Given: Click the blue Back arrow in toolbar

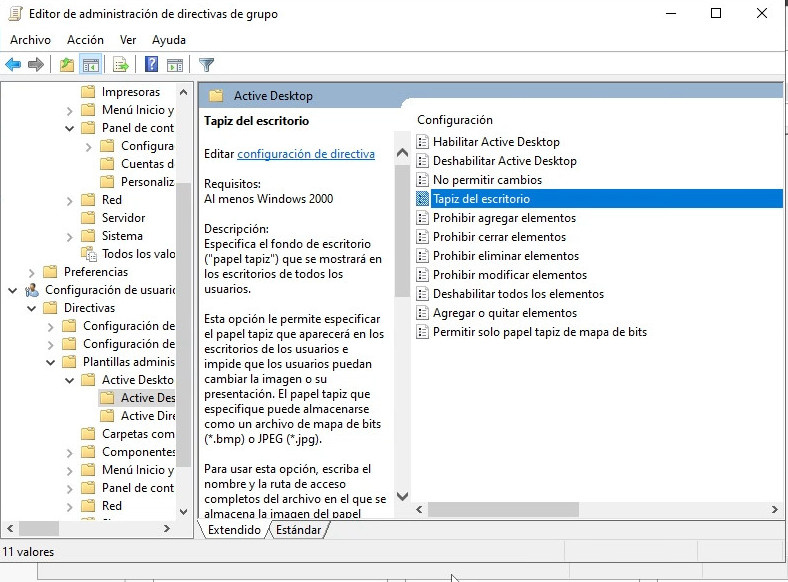Looking at the screenshot, I should click(x=13, y=65).
